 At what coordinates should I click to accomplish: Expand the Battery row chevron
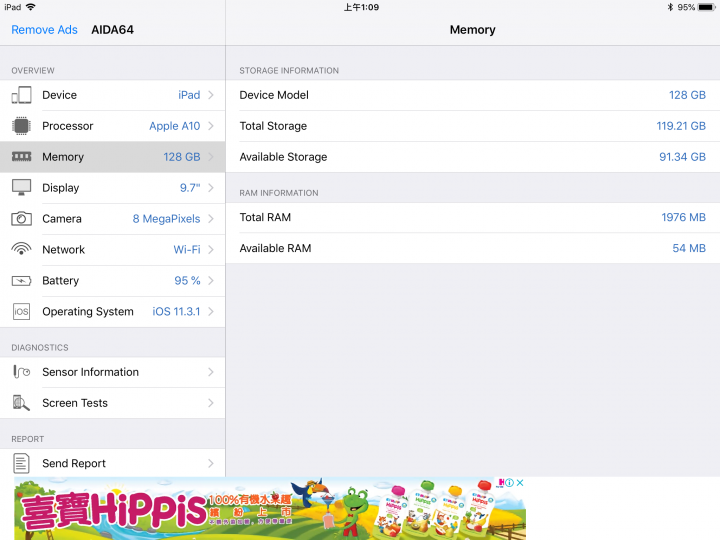tap(211, 281)
